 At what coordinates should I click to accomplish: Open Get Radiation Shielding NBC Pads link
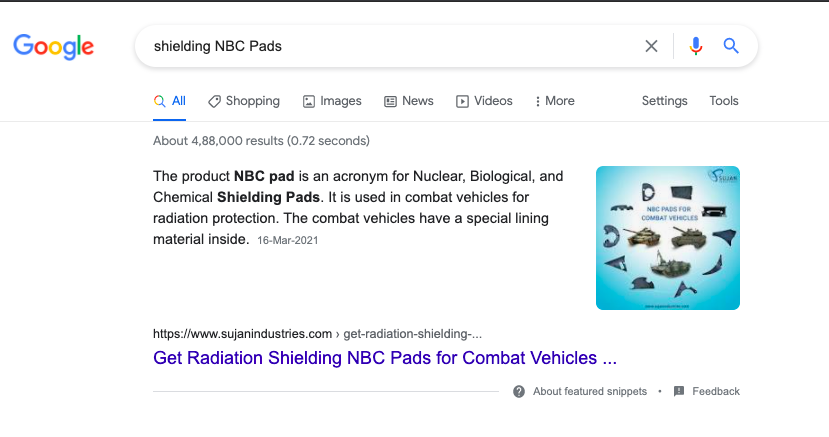pos(385,358)
